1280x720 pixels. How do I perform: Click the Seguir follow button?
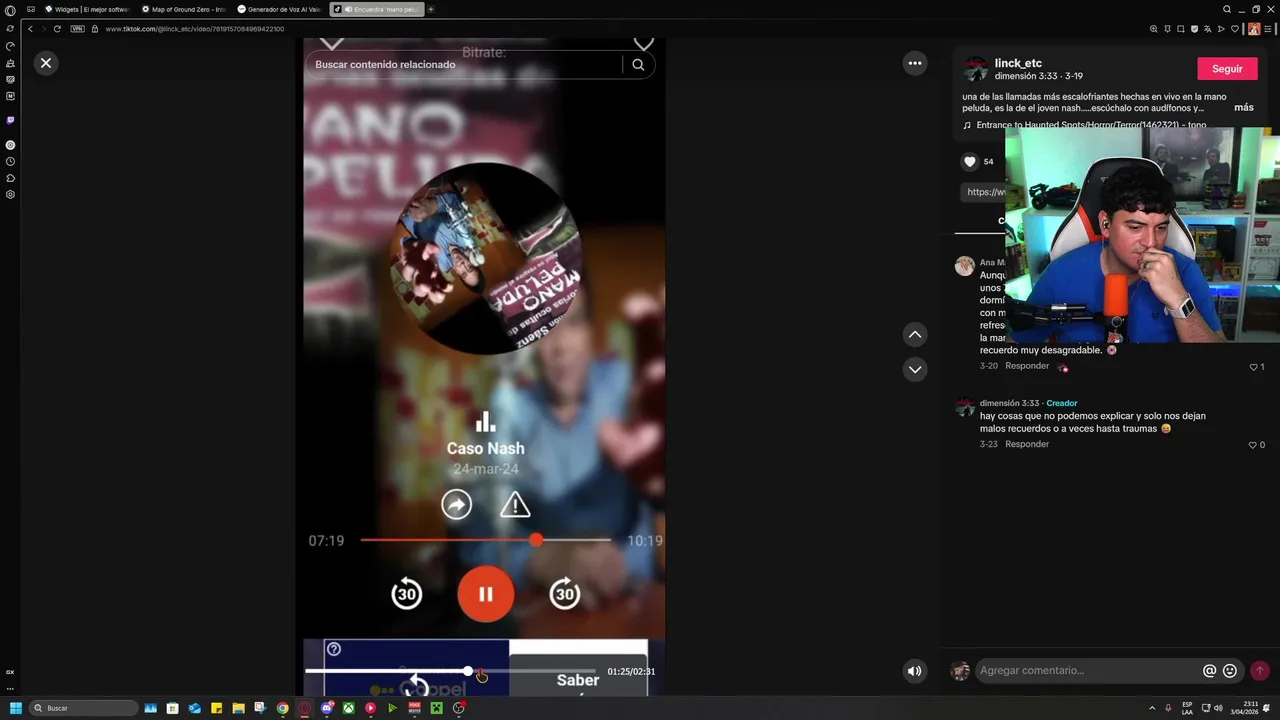pyautogui.click(x=1227, y=69)
